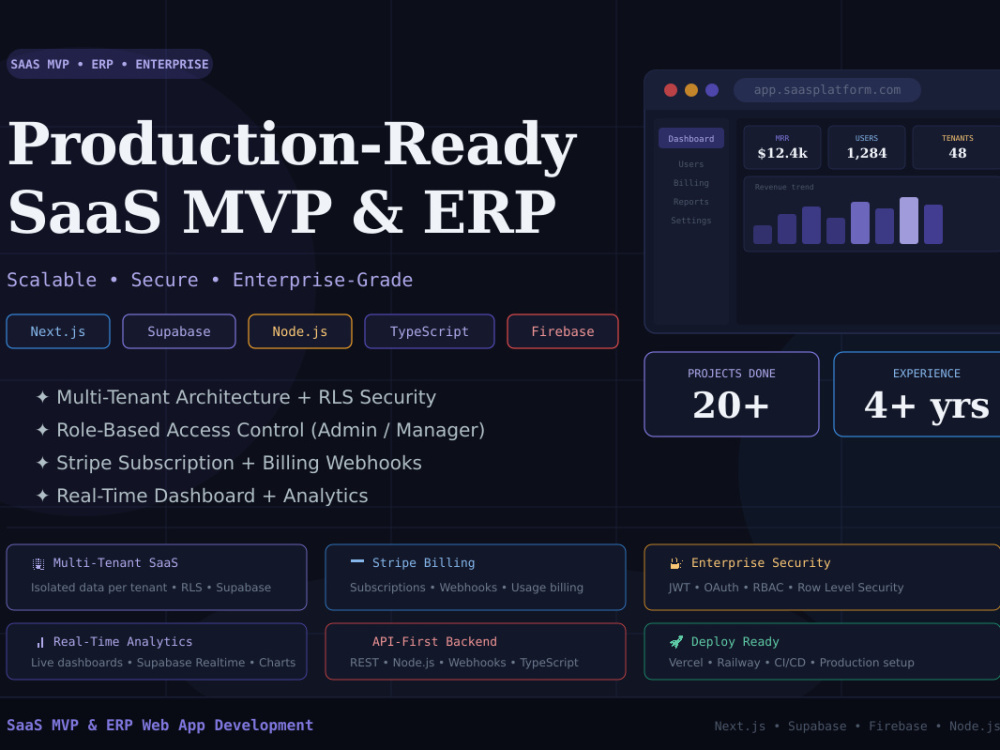
Task: Click the Deploy Ready rocket icon
Action: (676, 642)
